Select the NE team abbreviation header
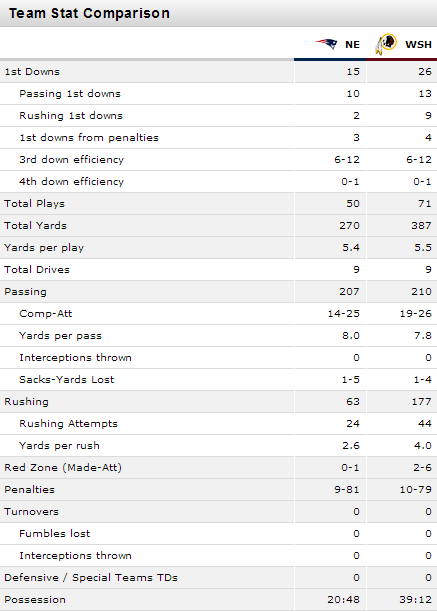This screenshot has width=437, height=612. pos(352,44)
